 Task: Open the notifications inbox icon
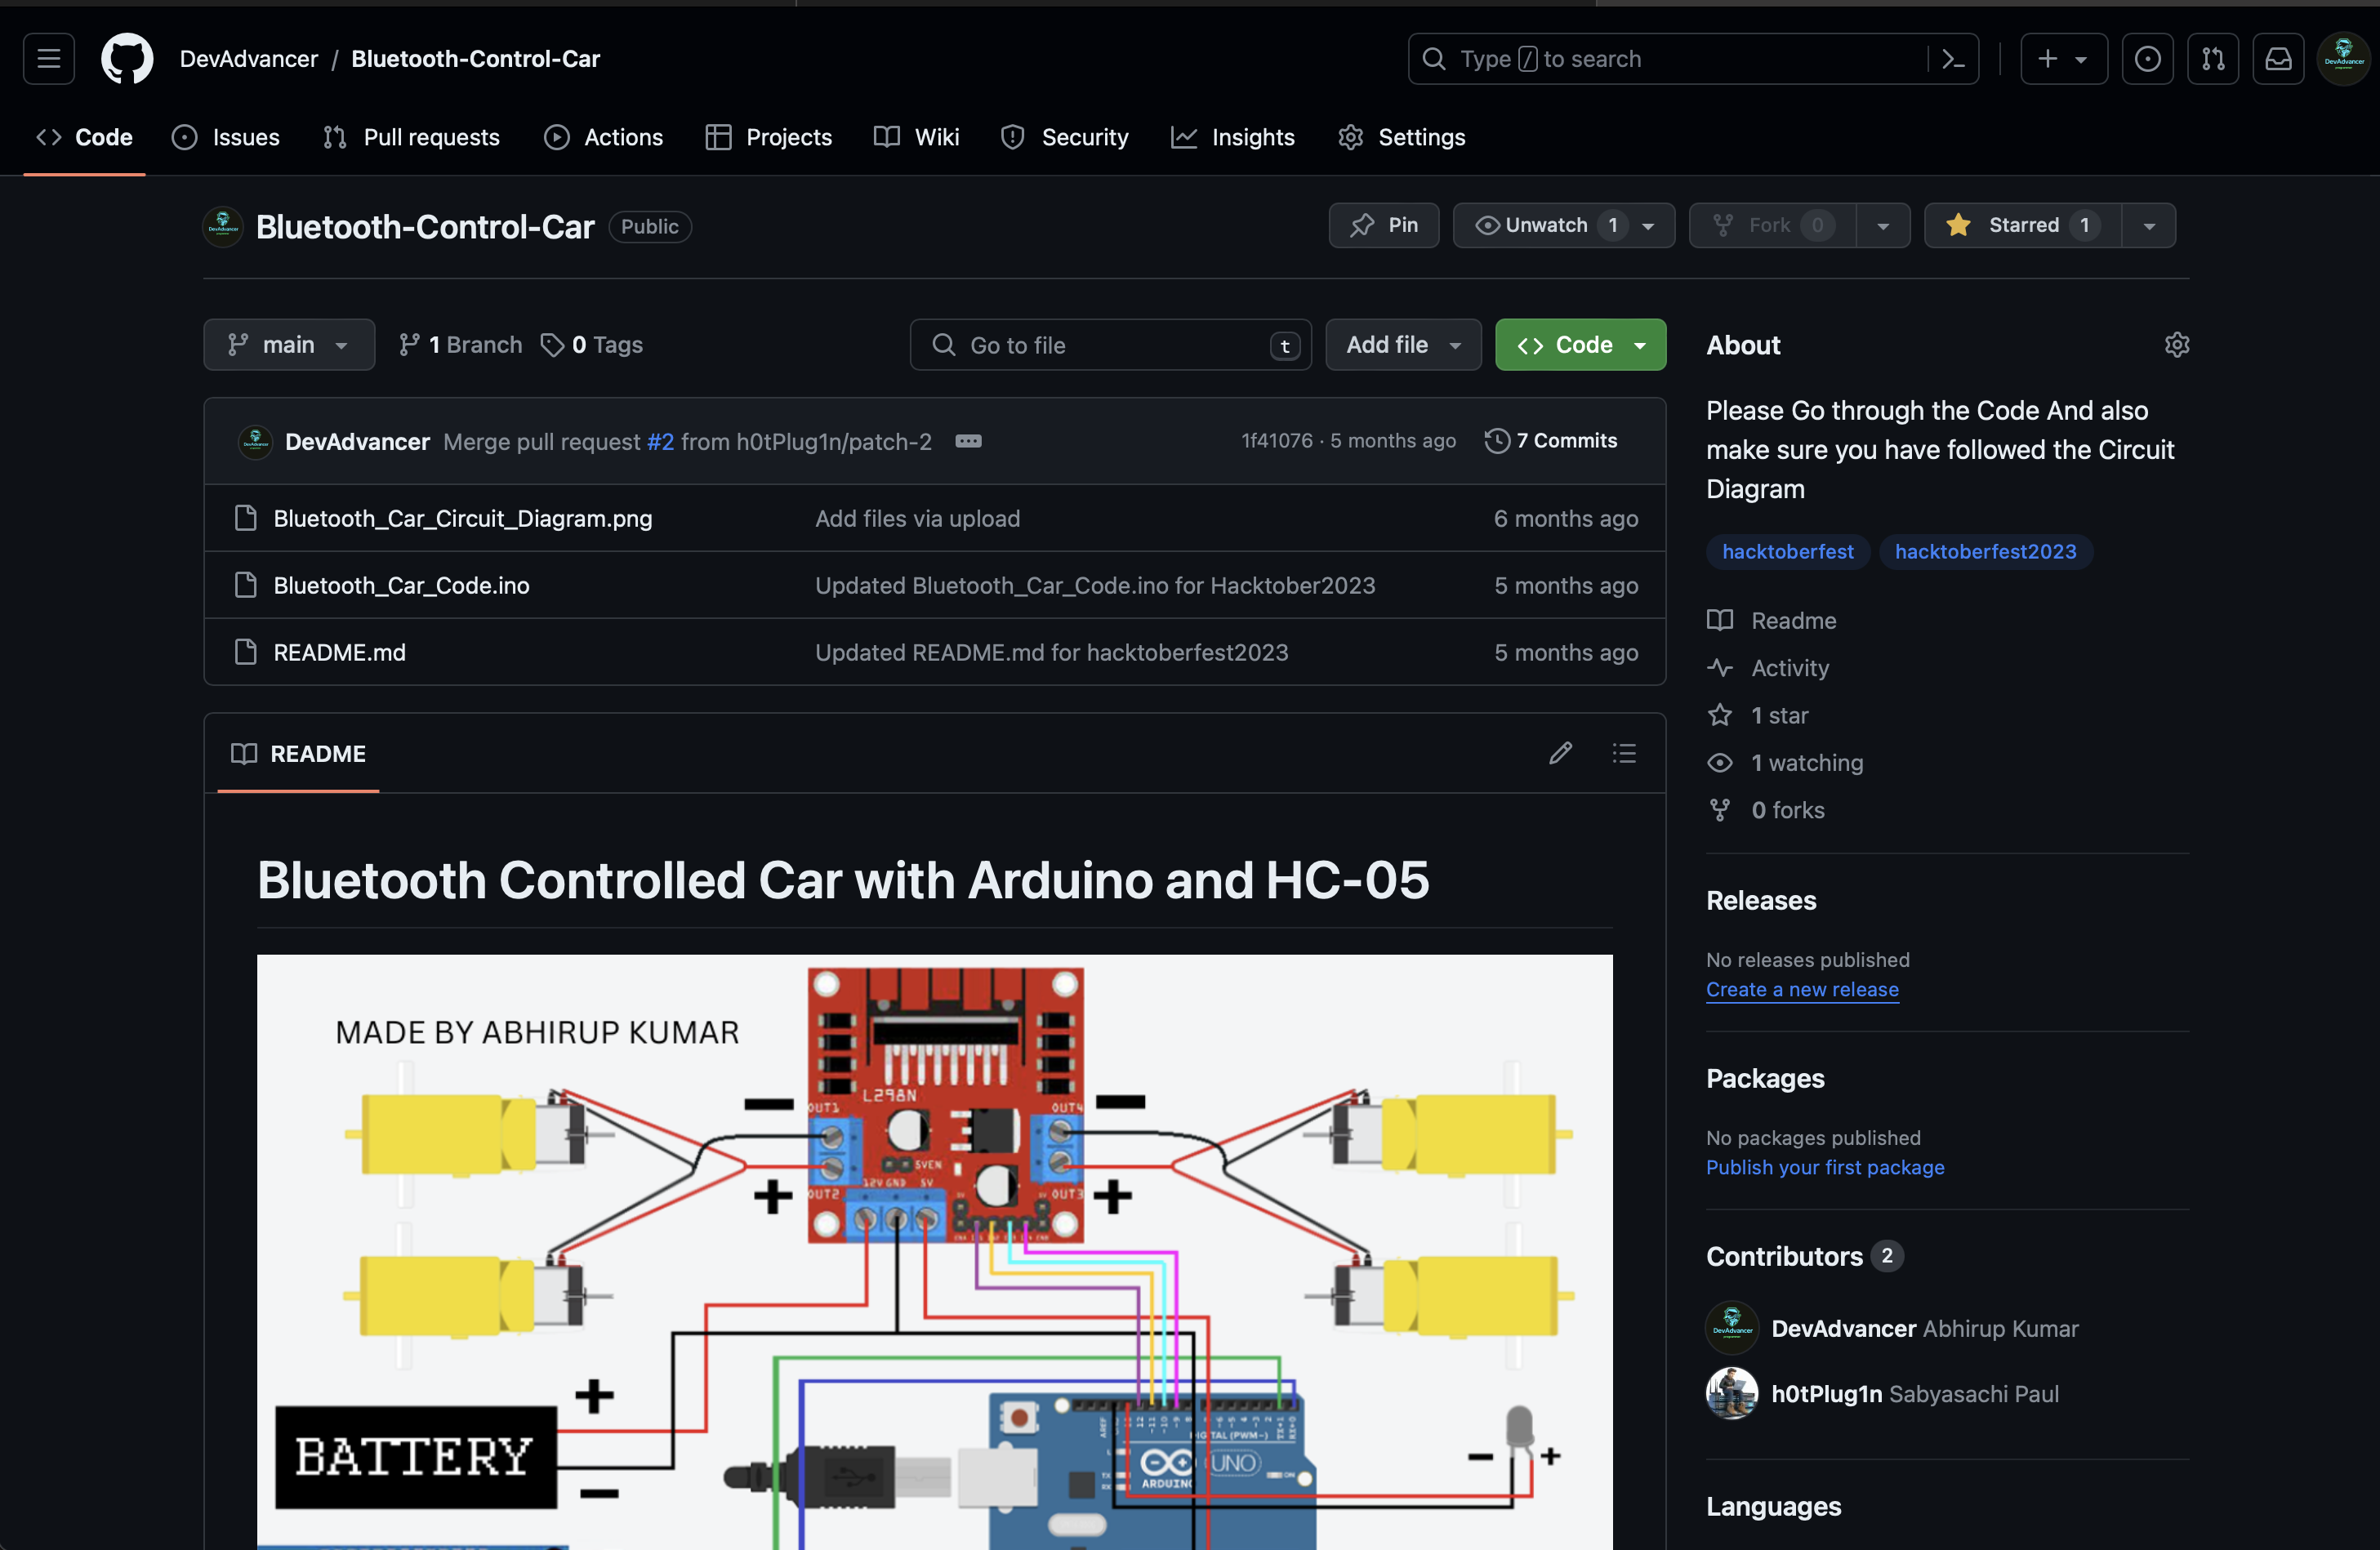pyautogui.click(x=2278, y=59)
